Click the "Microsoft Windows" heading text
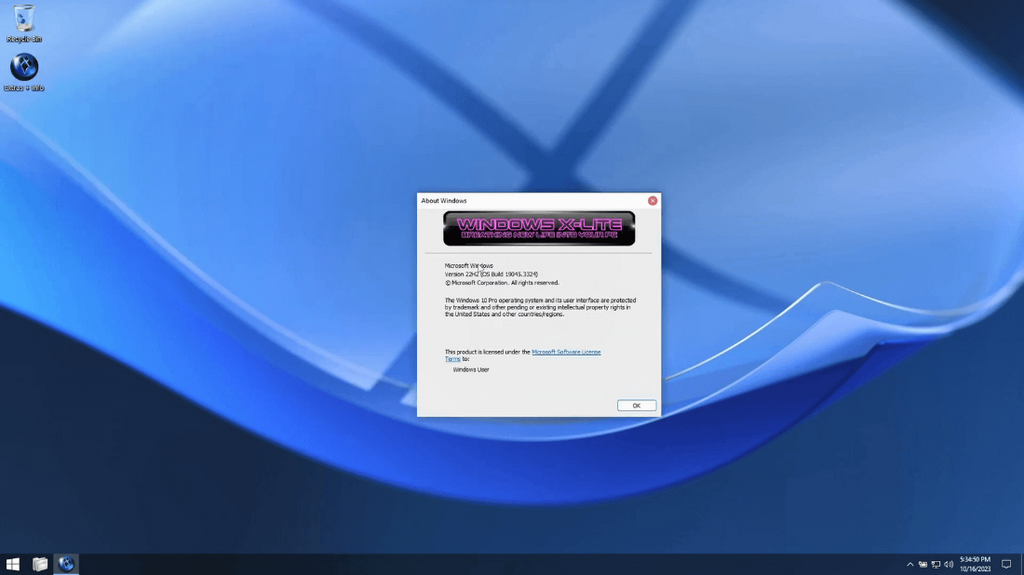The image size is (1024, 575). click(469, 266)
